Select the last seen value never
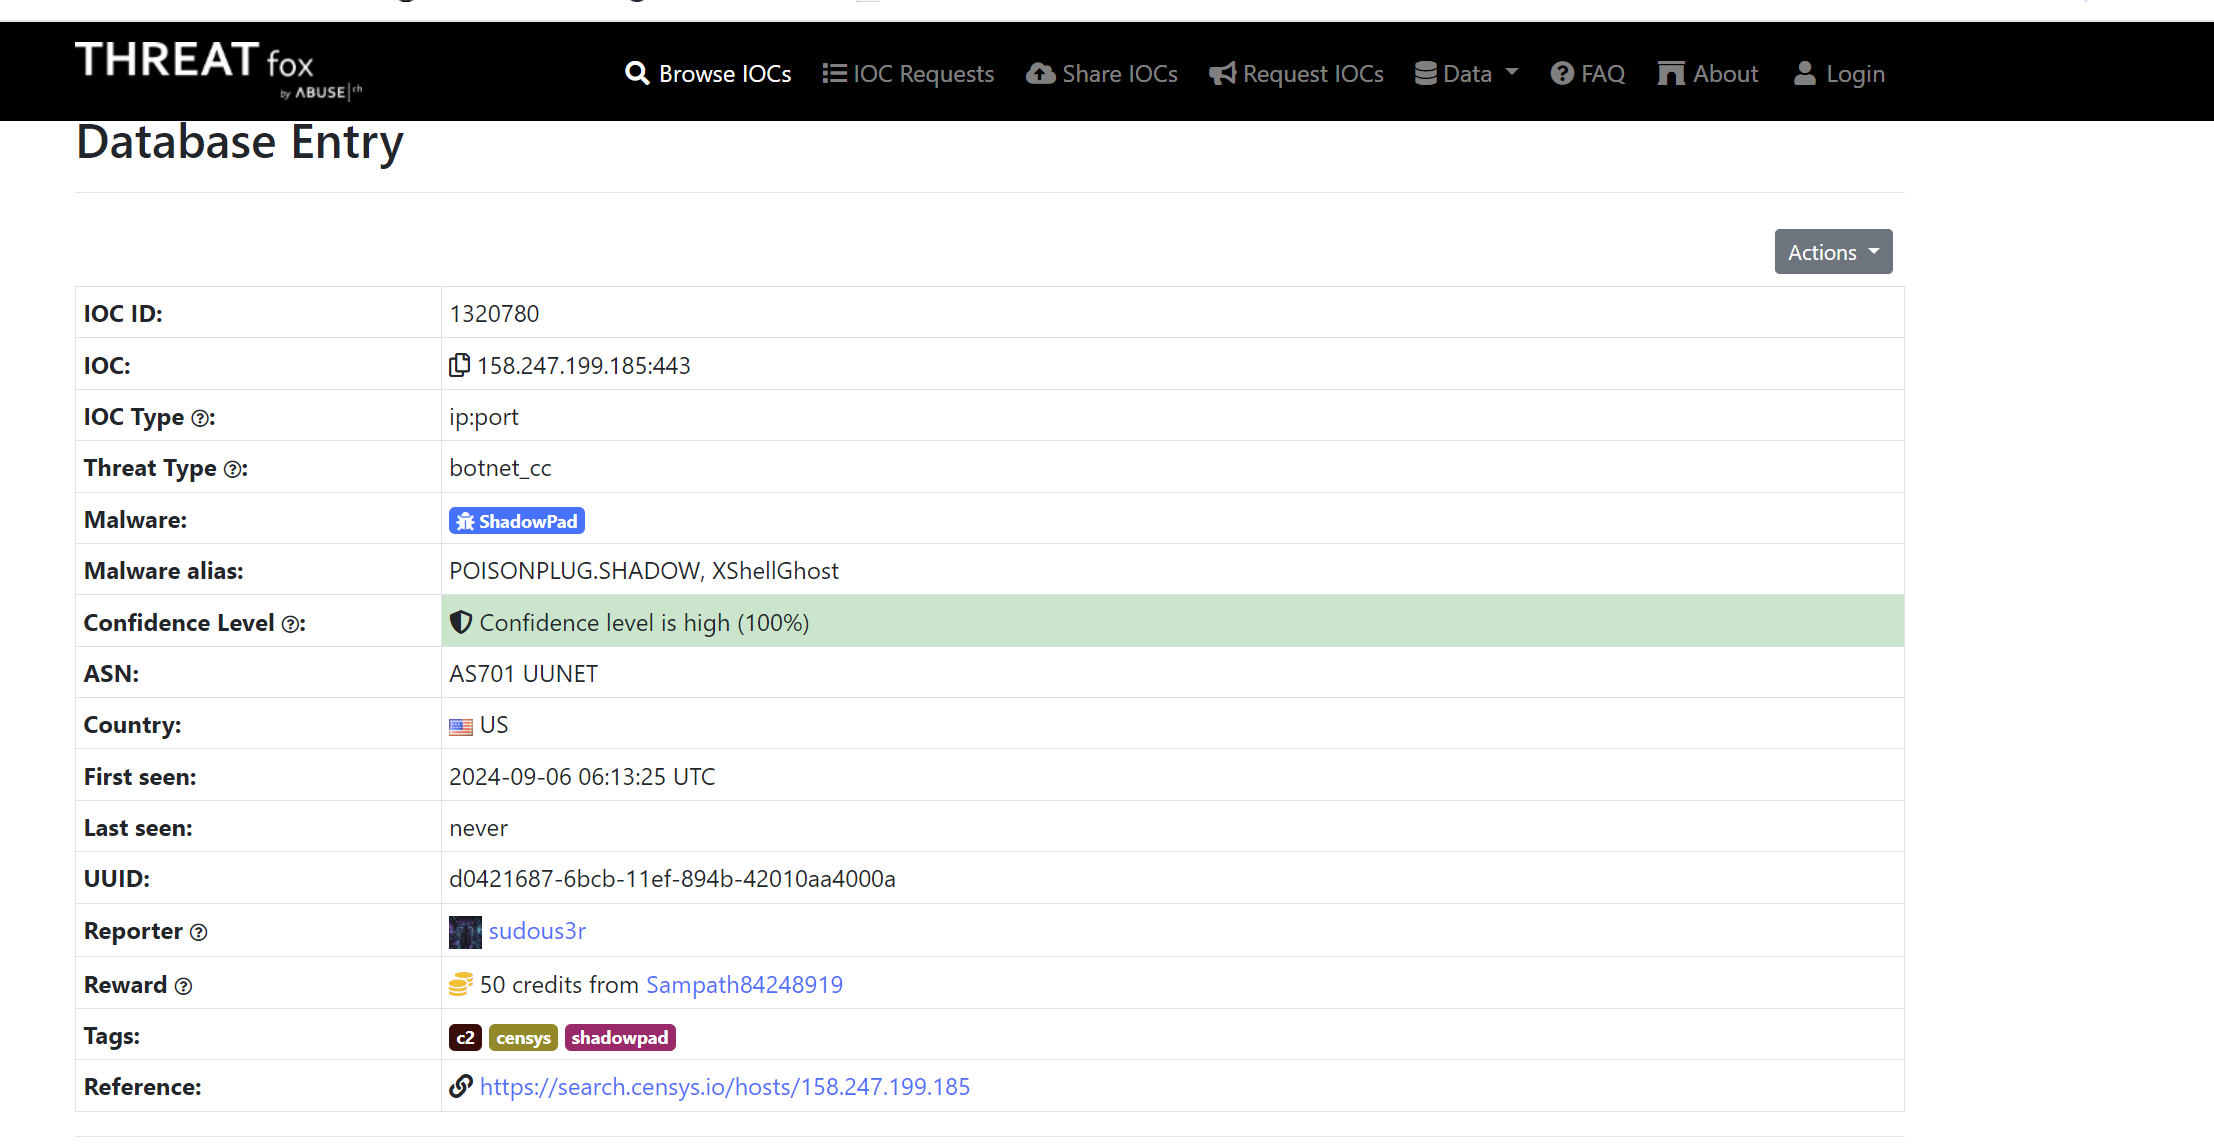Image resolution: width=2214 pixels, height=1146 pixels. 478,828
